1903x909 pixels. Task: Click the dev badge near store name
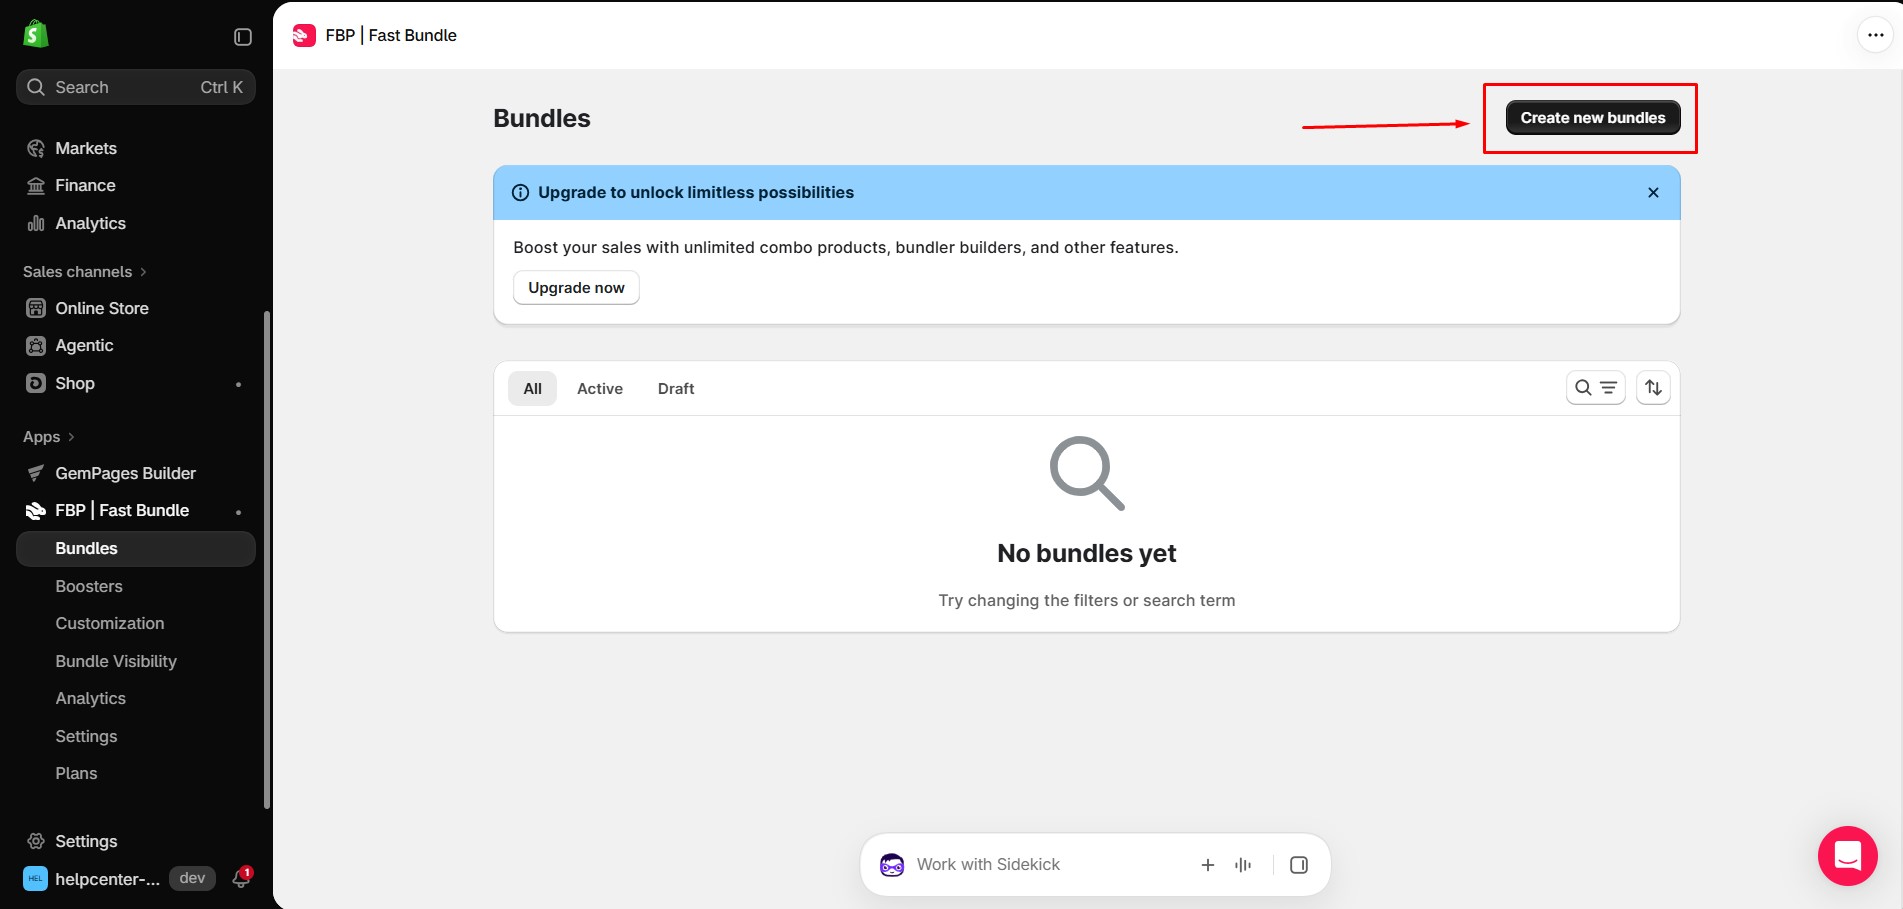coord(192,878)
